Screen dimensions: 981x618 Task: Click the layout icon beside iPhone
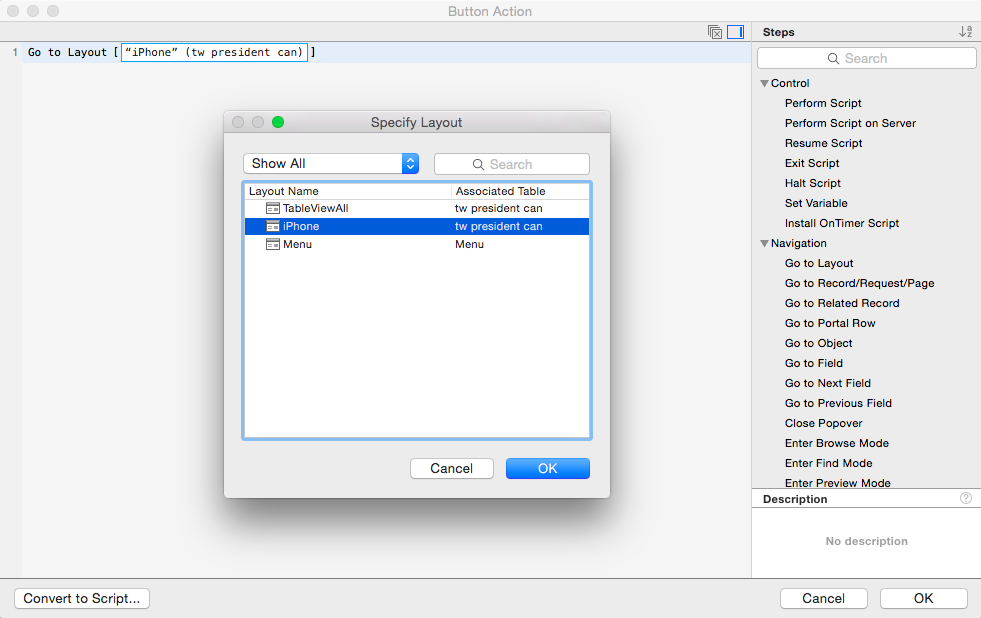pos(273,226)
